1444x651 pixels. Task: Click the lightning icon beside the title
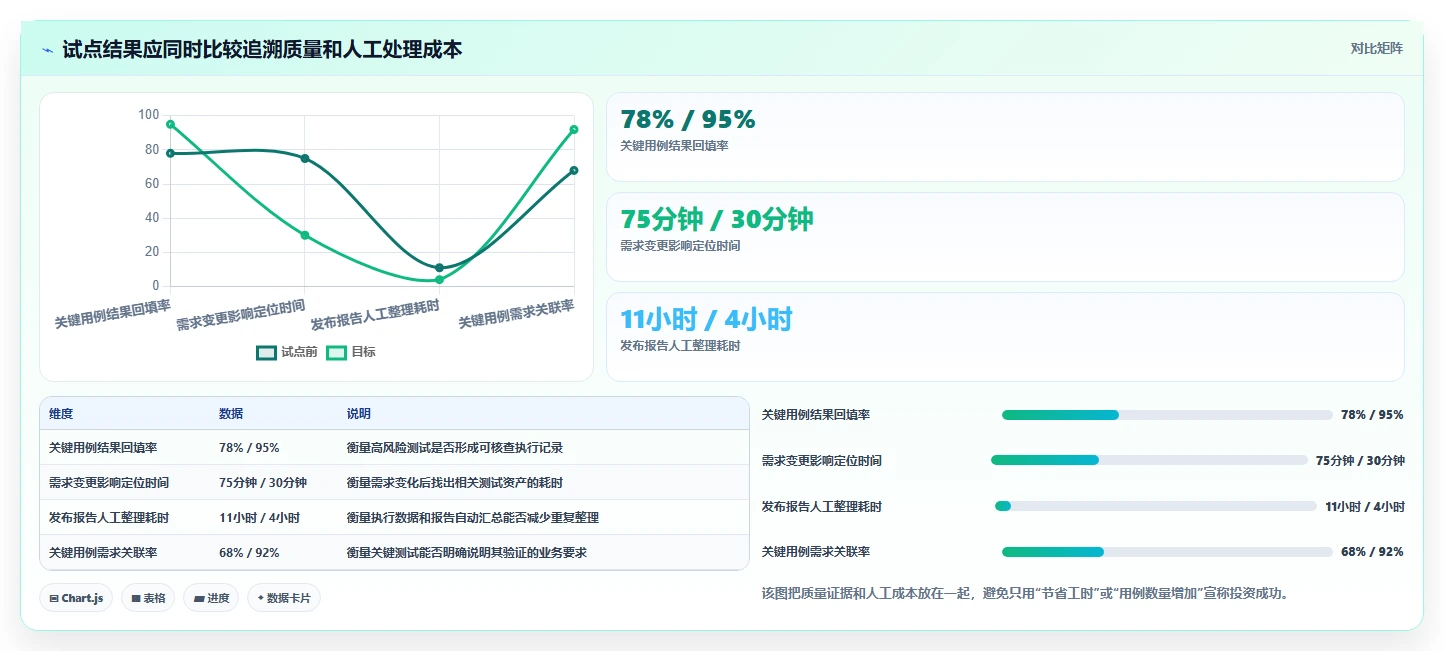click(x=48, y=50)
